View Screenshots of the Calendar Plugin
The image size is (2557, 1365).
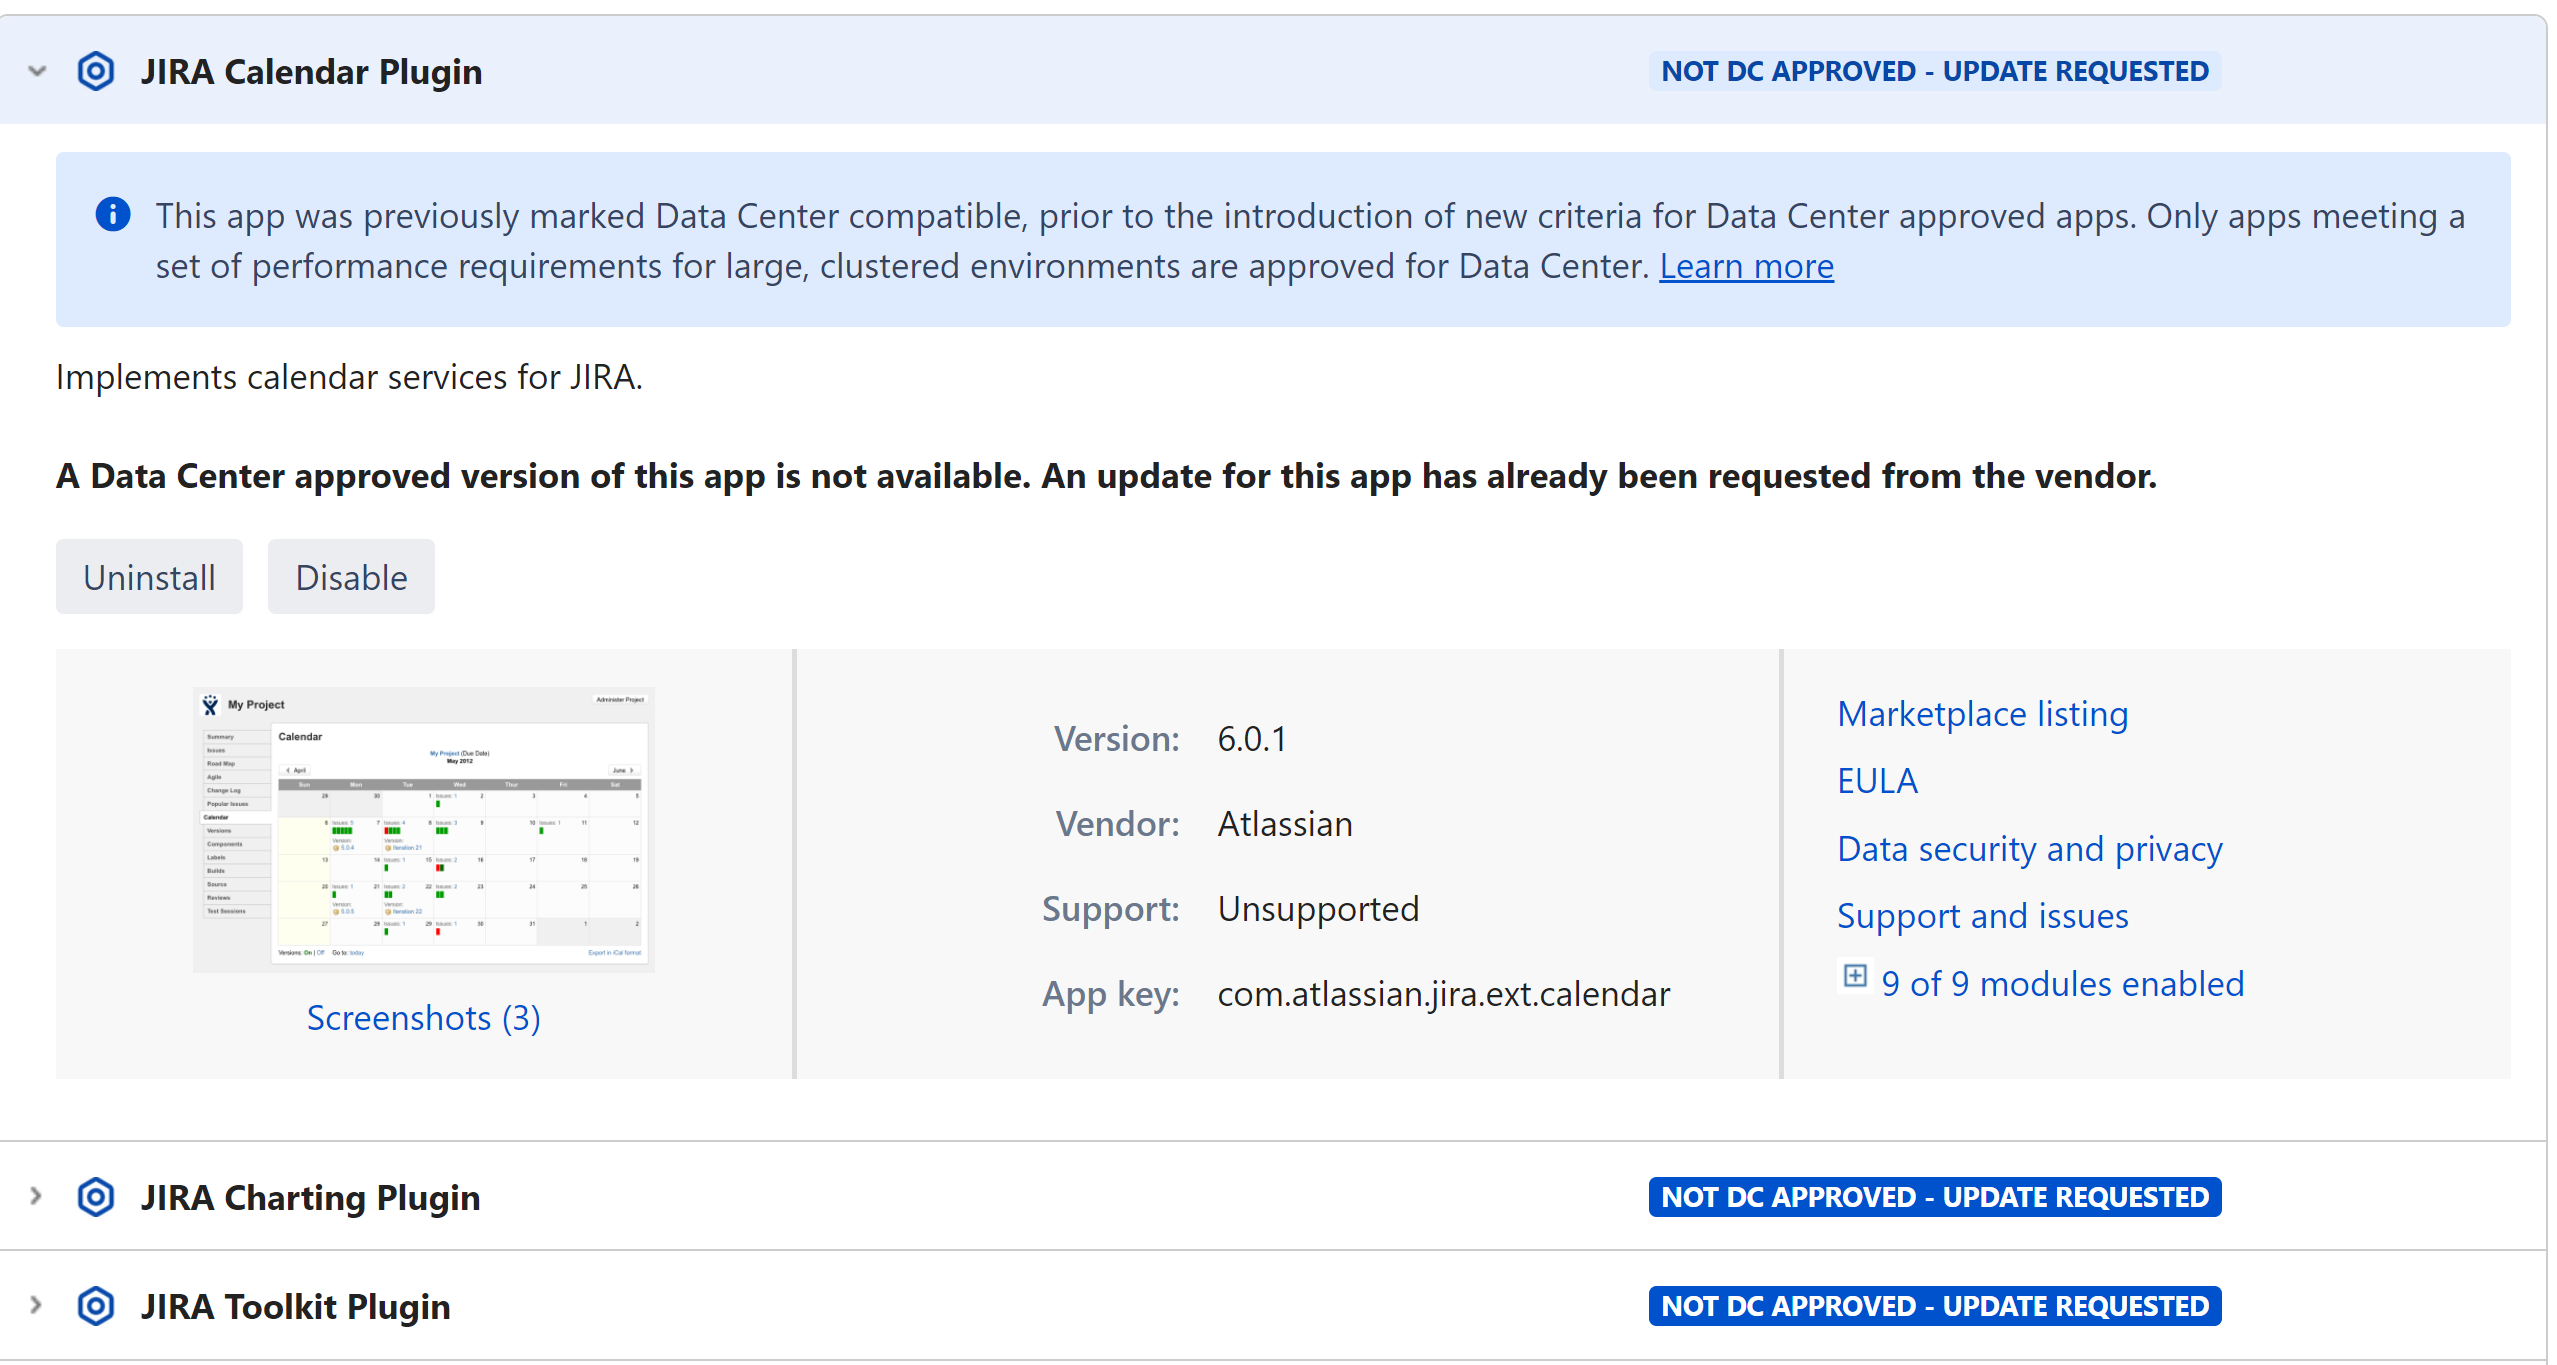pyautogui.click(x=423, y=1018)
